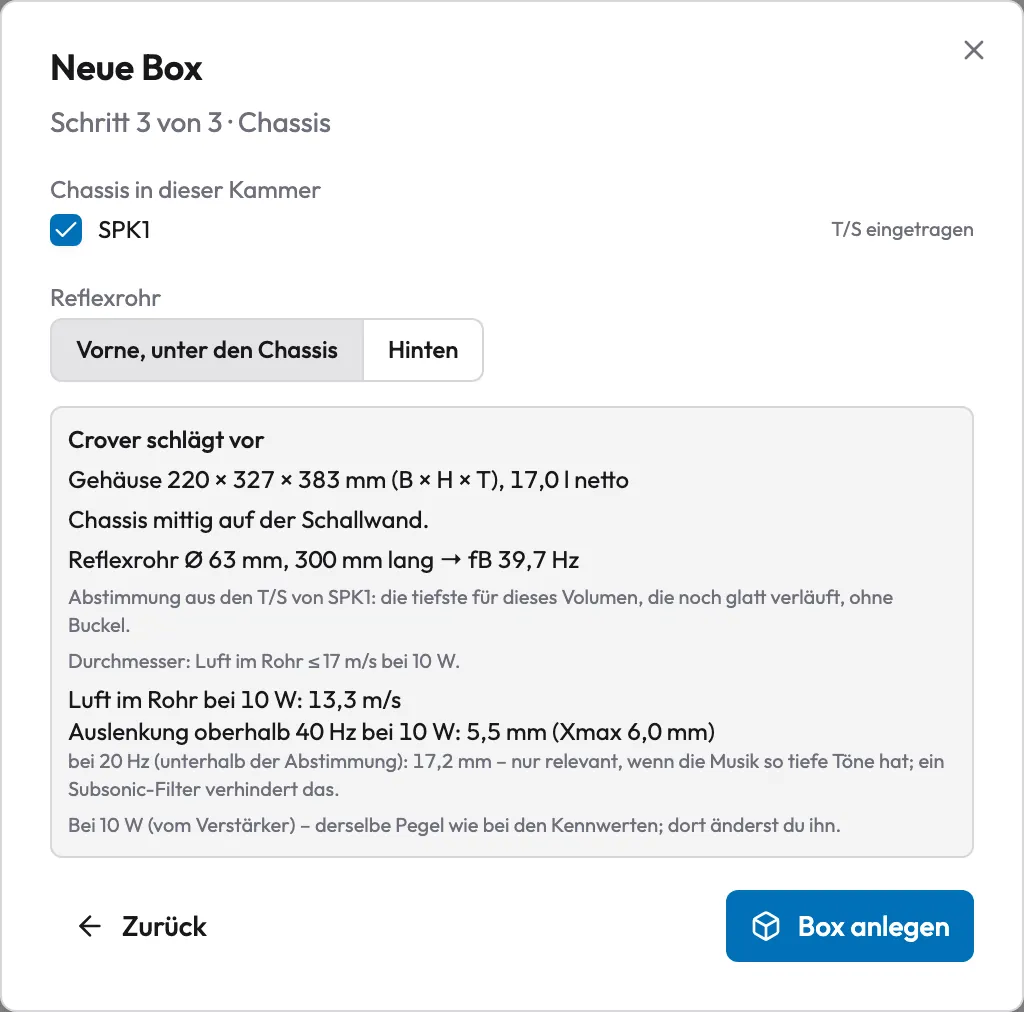The height and width of the screenshot is (1012, 1024).
Task: Click the 'Crover schlägt vor' heading
Action: pyautogui.click(x=166, y=440)
